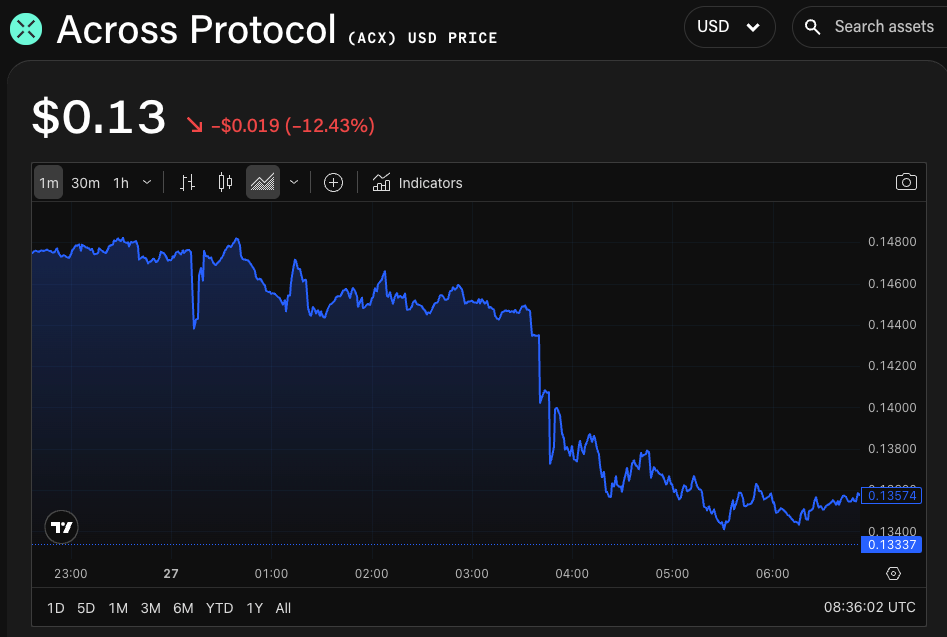Open the USD currency dropdown
Screen dimensions: 947x637
729,27
